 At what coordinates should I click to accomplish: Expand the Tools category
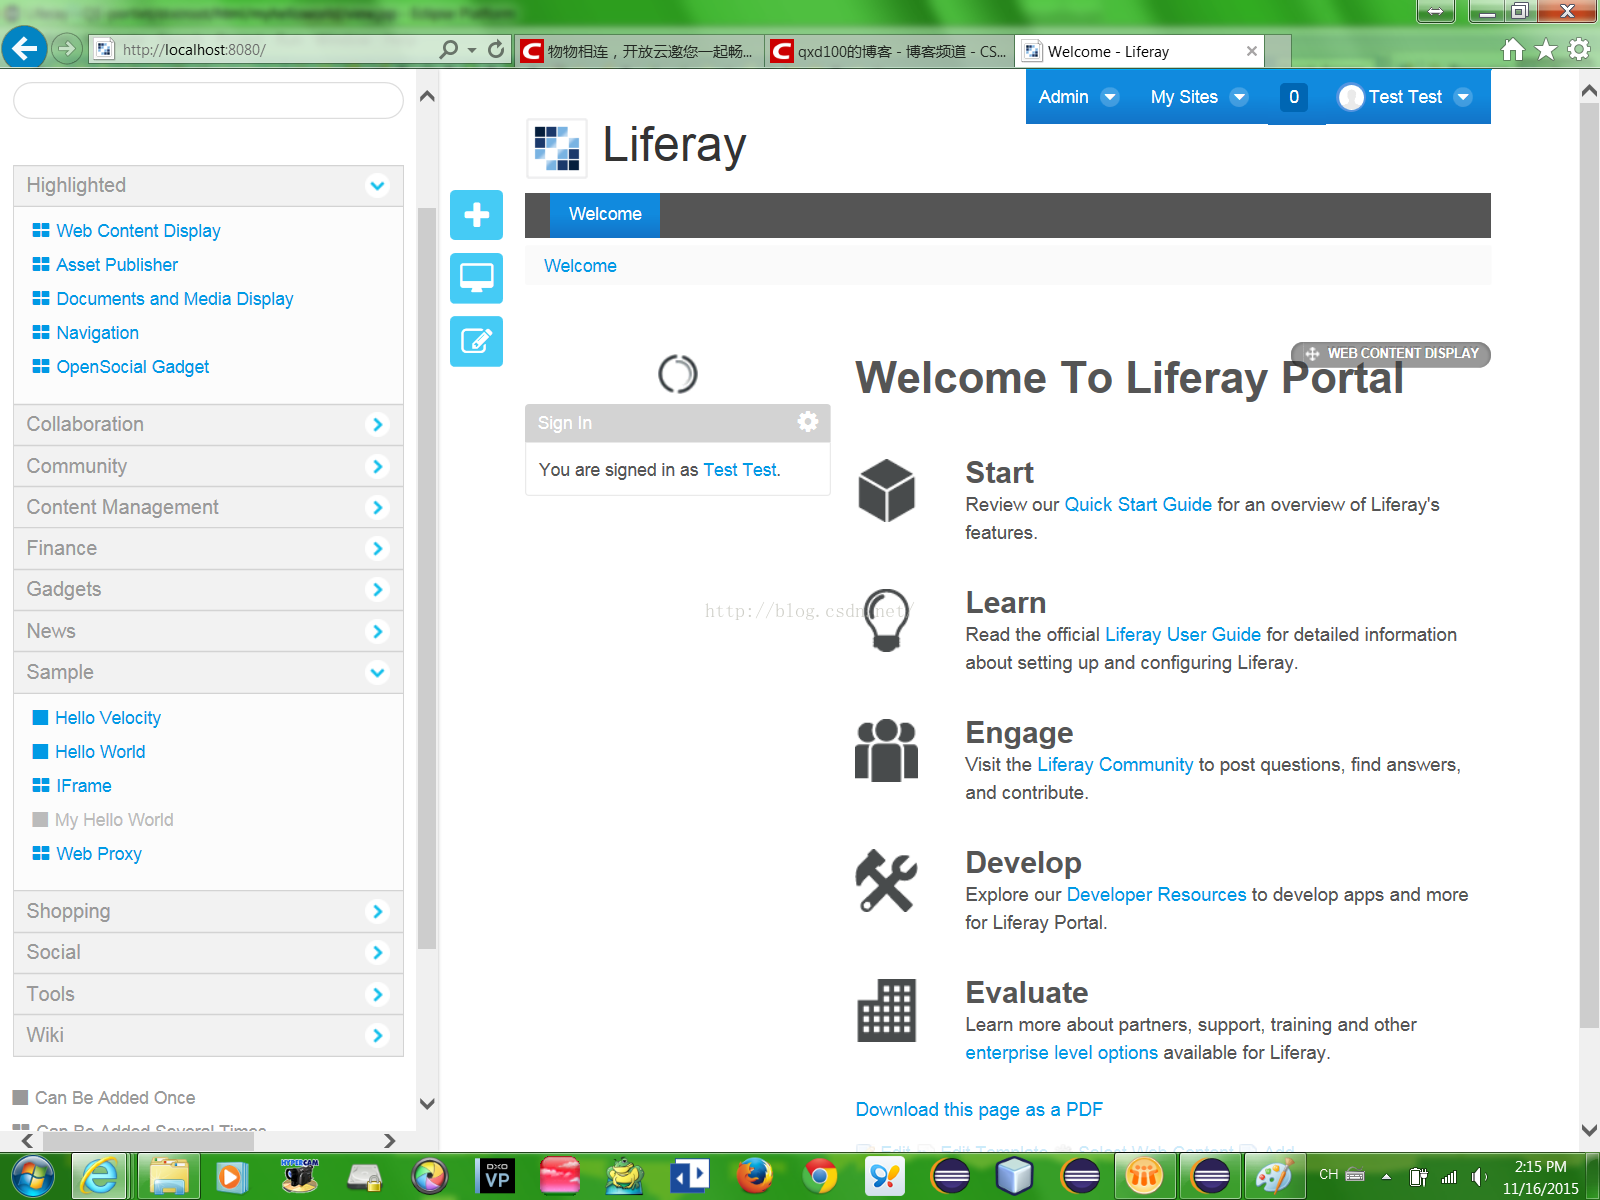(377, 994)
